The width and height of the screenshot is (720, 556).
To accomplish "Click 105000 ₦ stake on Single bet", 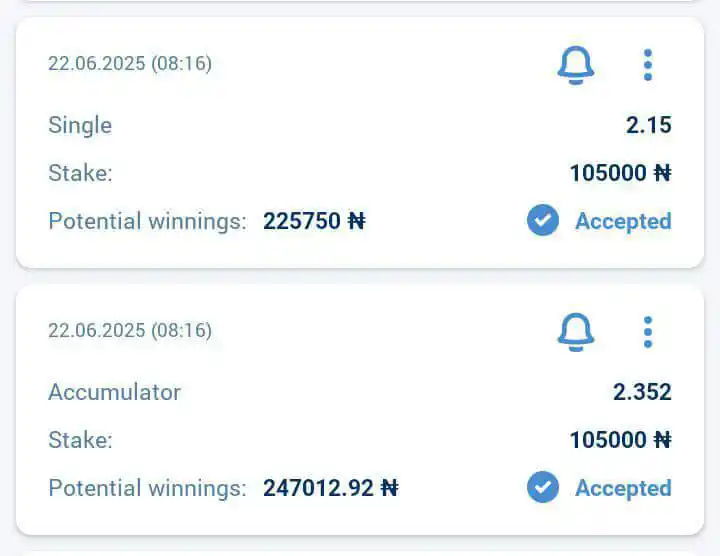I will tap(621, 173).
